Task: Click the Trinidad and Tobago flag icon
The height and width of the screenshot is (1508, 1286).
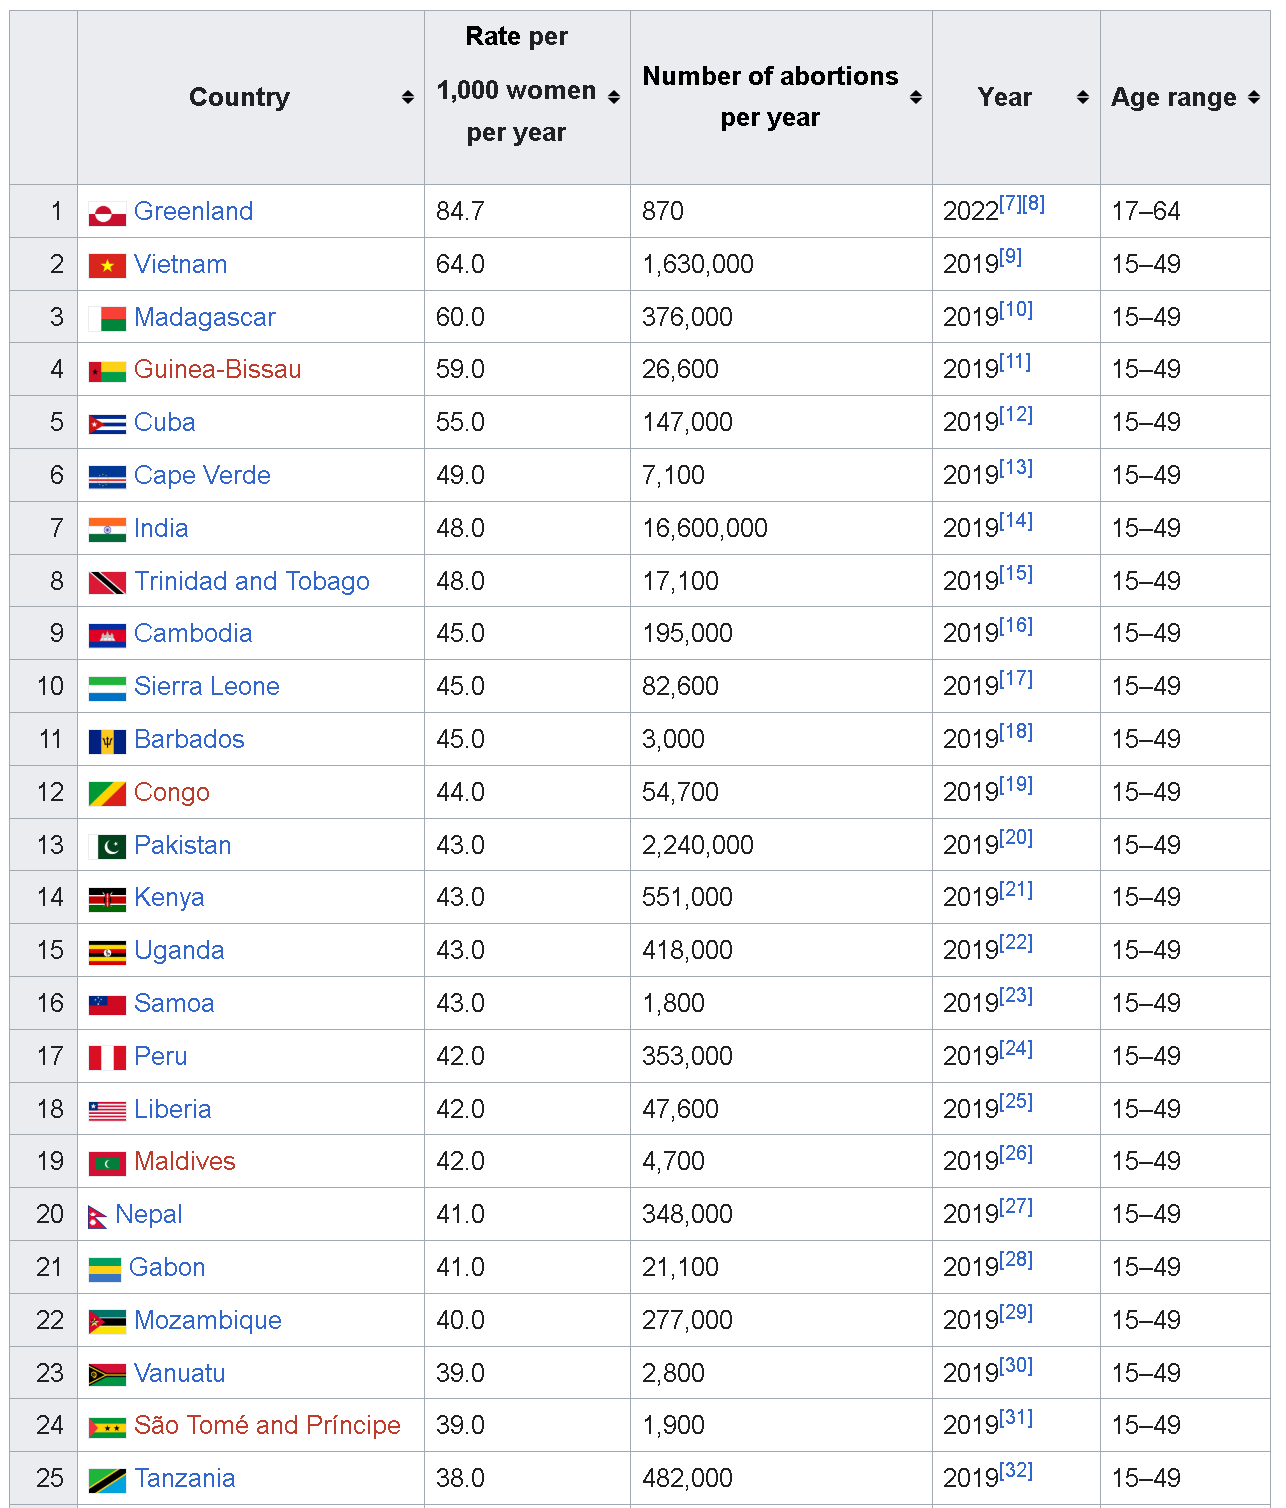Action: coord(107,583)
